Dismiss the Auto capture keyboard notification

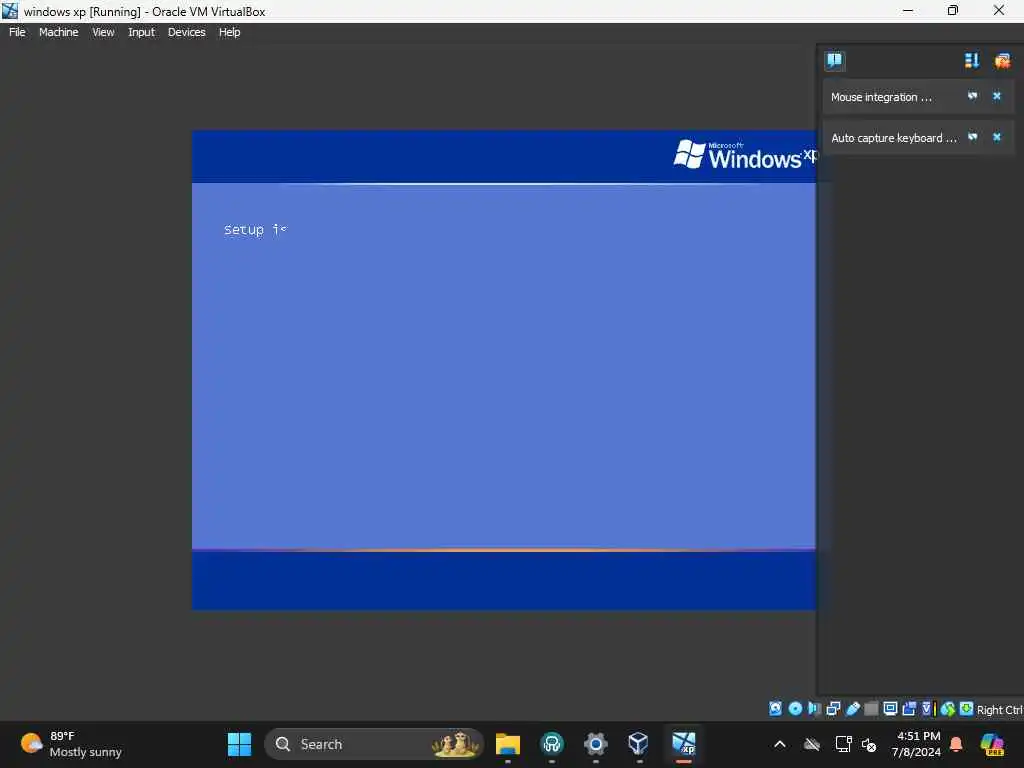coord(997,137)
